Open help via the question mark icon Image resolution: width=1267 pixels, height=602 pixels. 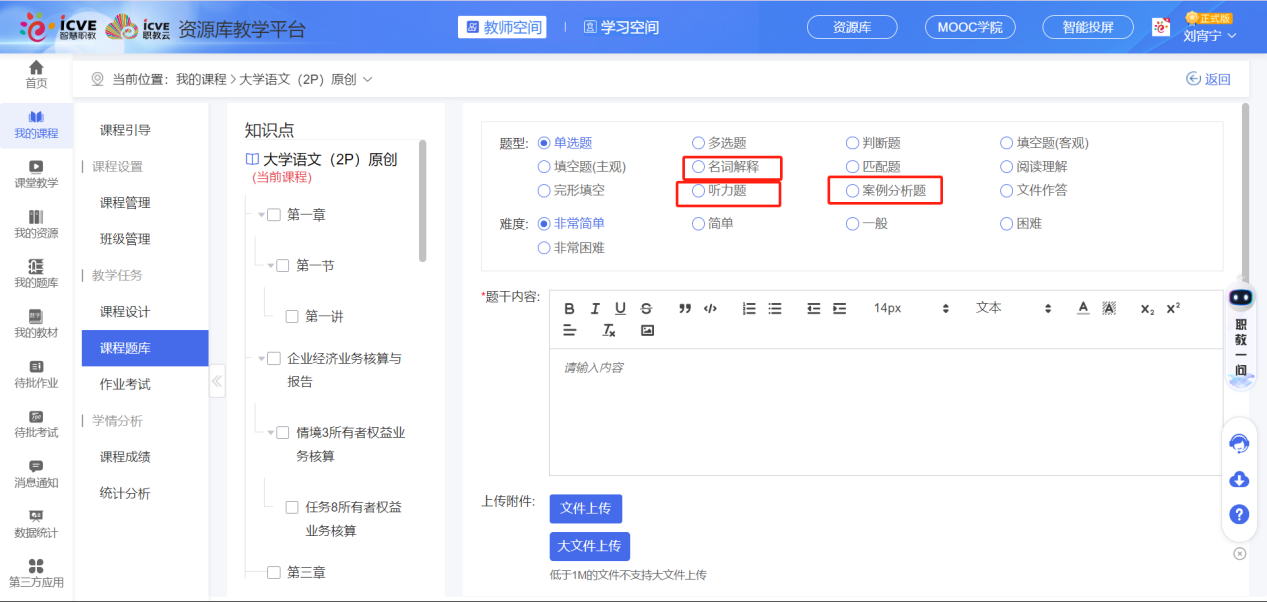pyautogui.click(x=1239, y=514)
